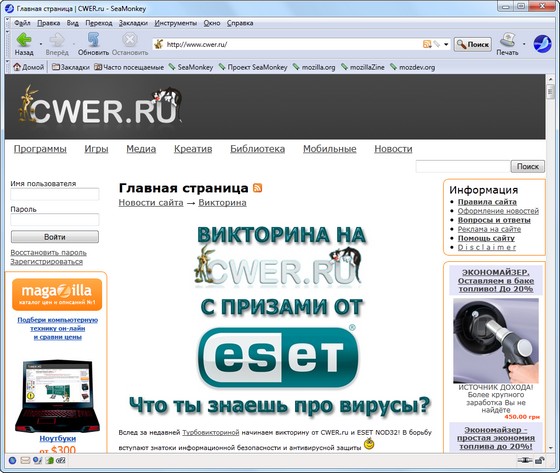Open the Browser component in the status bar

[x=12, y=460]
